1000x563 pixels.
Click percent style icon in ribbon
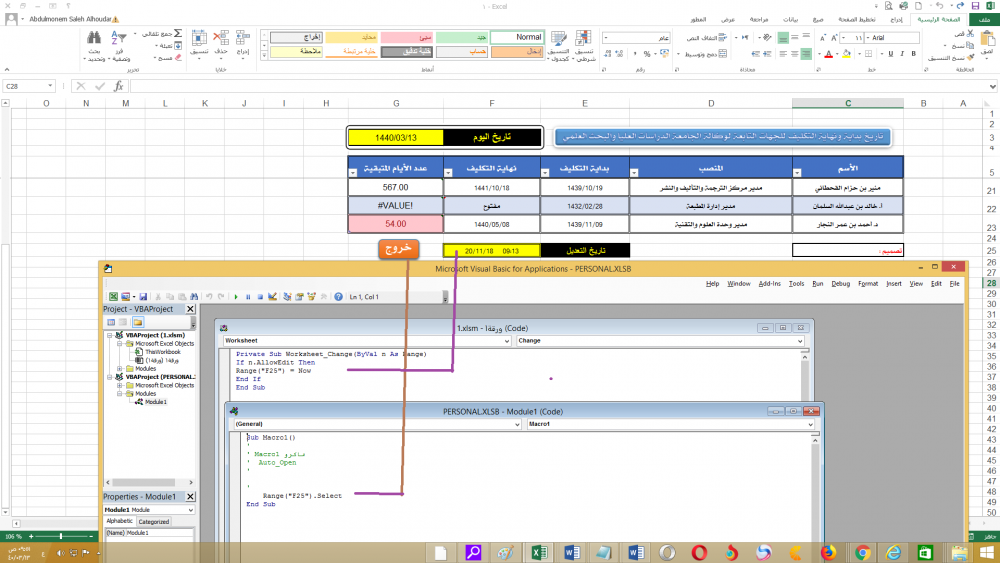[647, 54]
